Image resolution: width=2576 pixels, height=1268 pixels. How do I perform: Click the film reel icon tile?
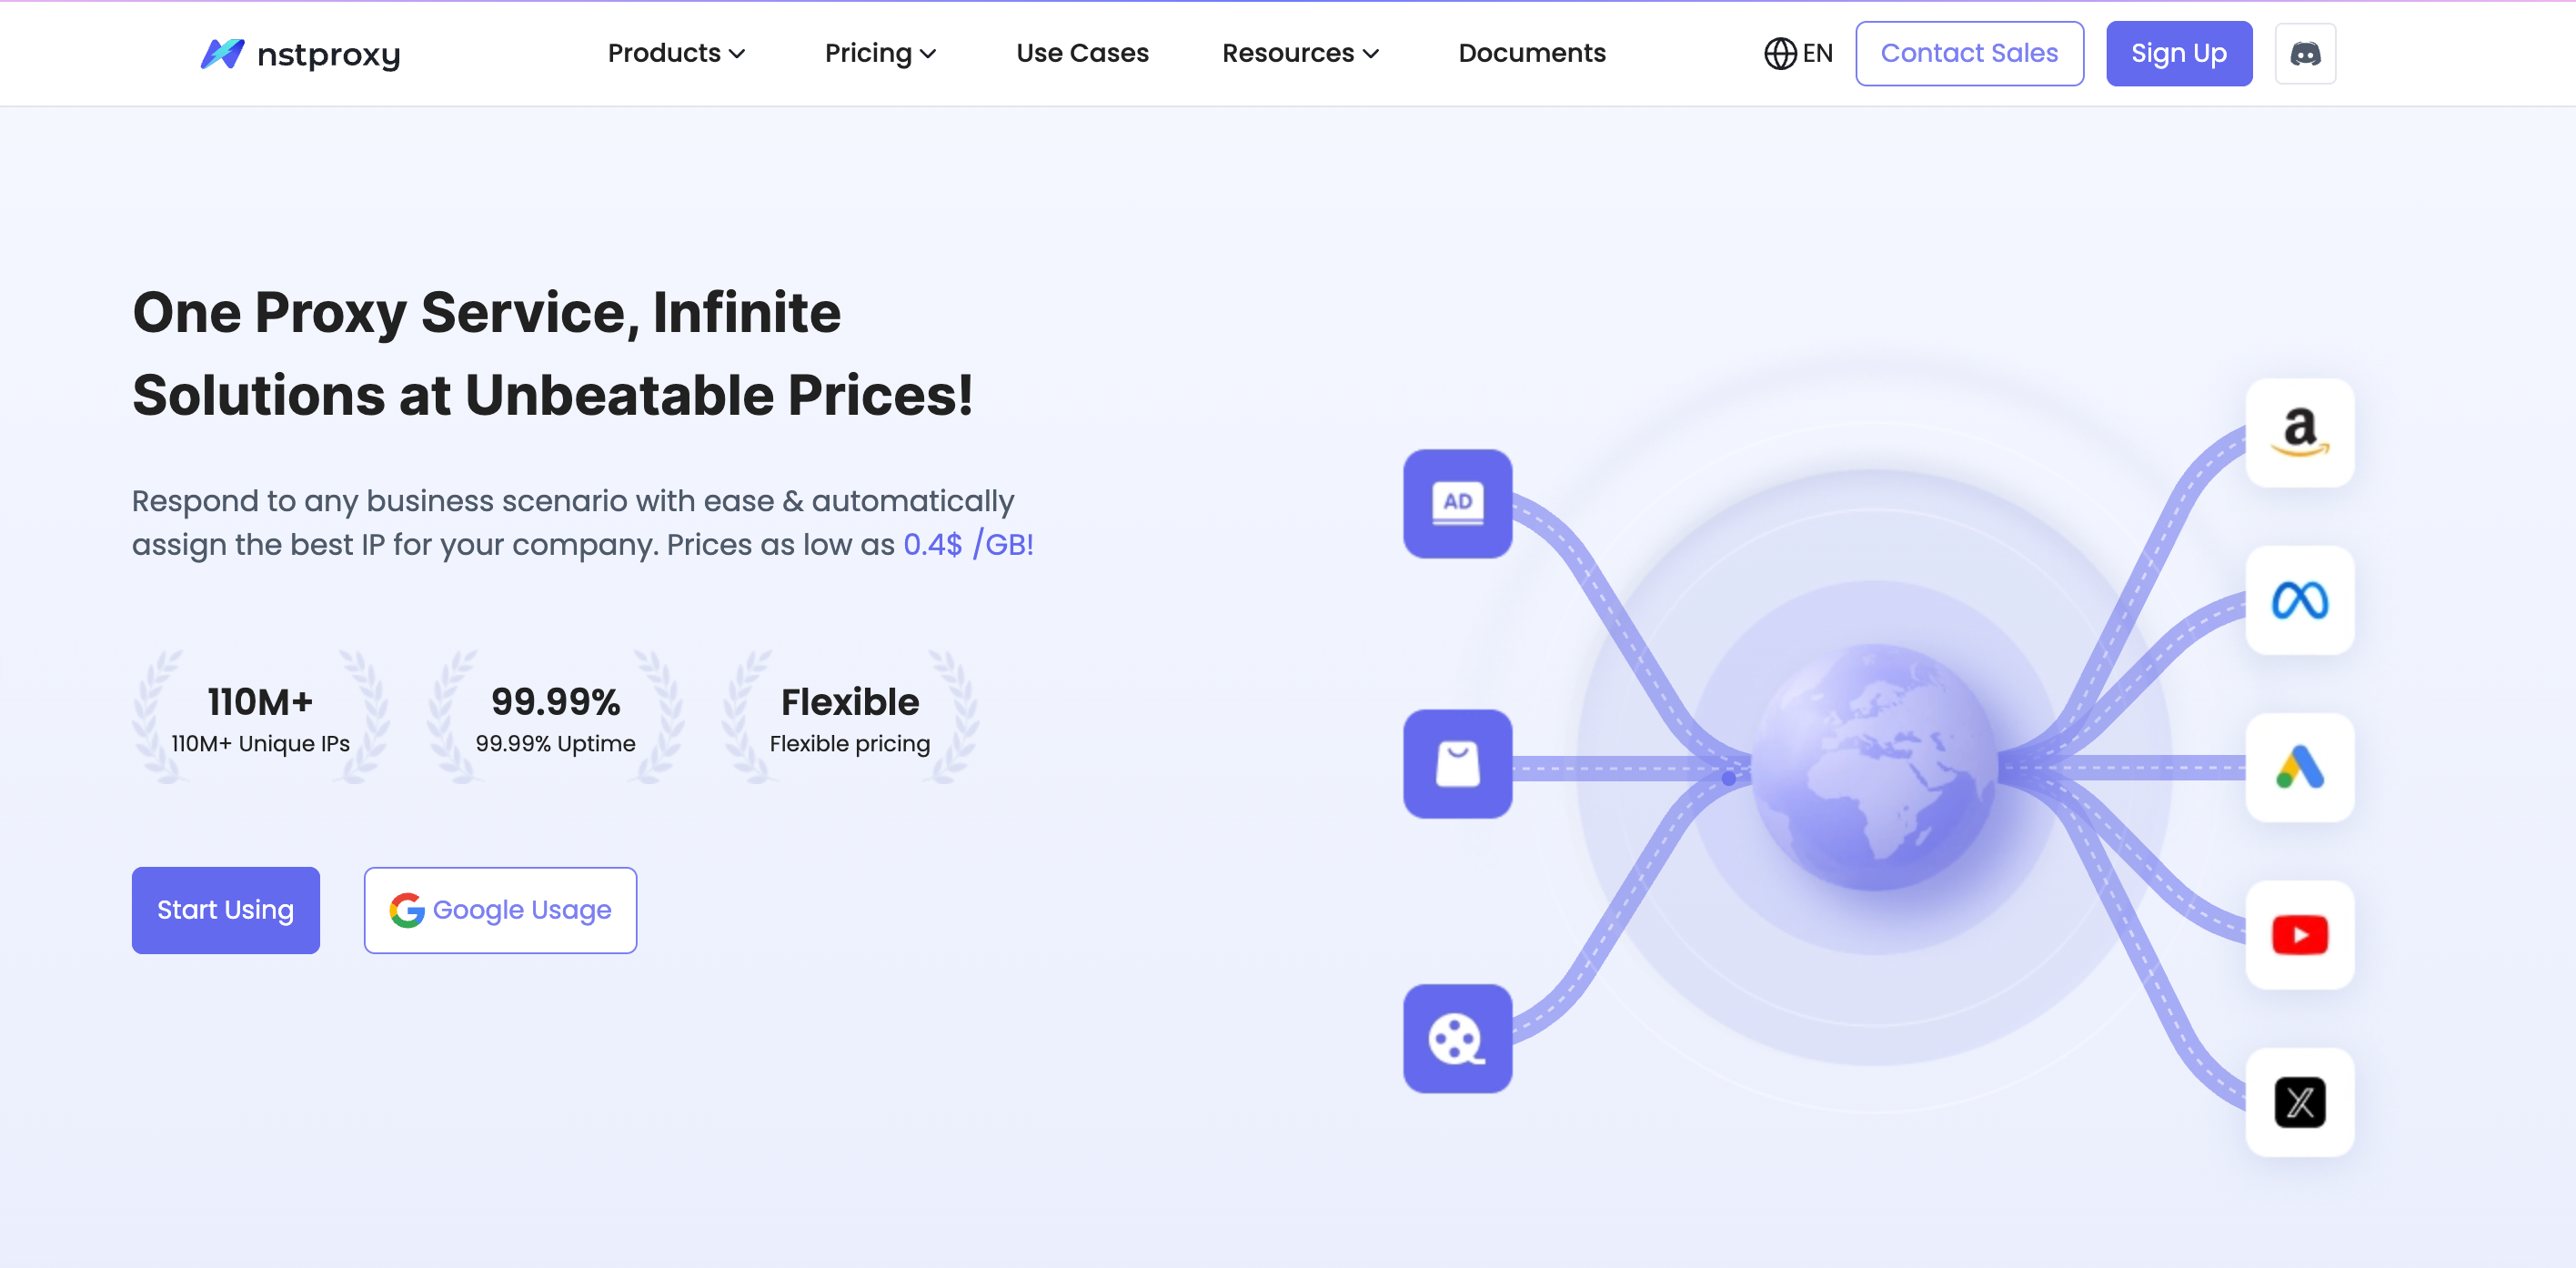1457,1039
